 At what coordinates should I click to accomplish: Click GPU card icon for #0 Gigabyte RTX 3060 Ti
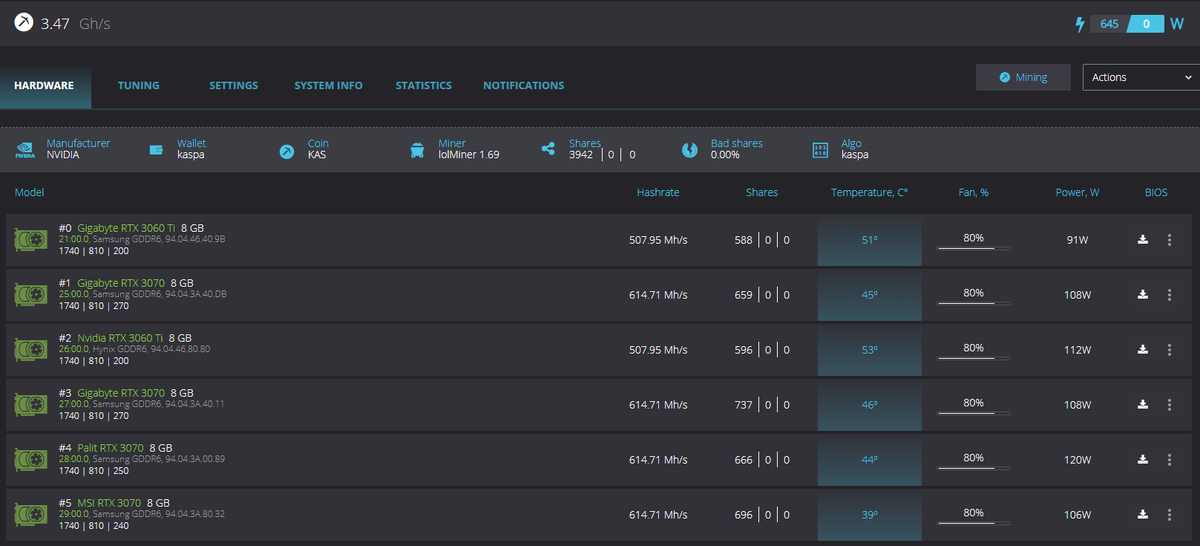coord(31,241)
